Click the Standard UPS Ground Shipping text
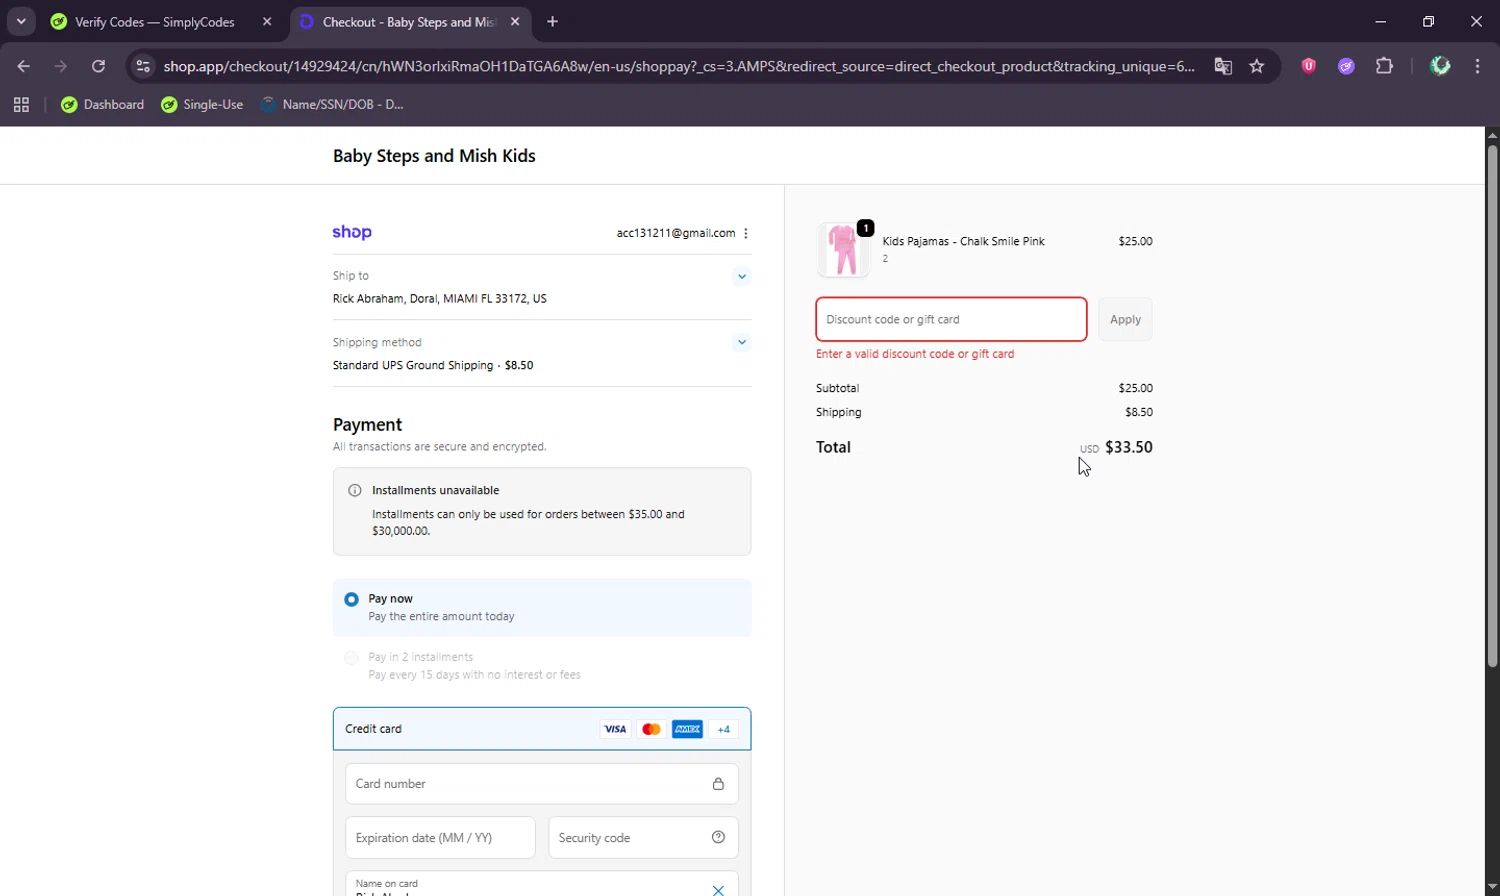 412,366
